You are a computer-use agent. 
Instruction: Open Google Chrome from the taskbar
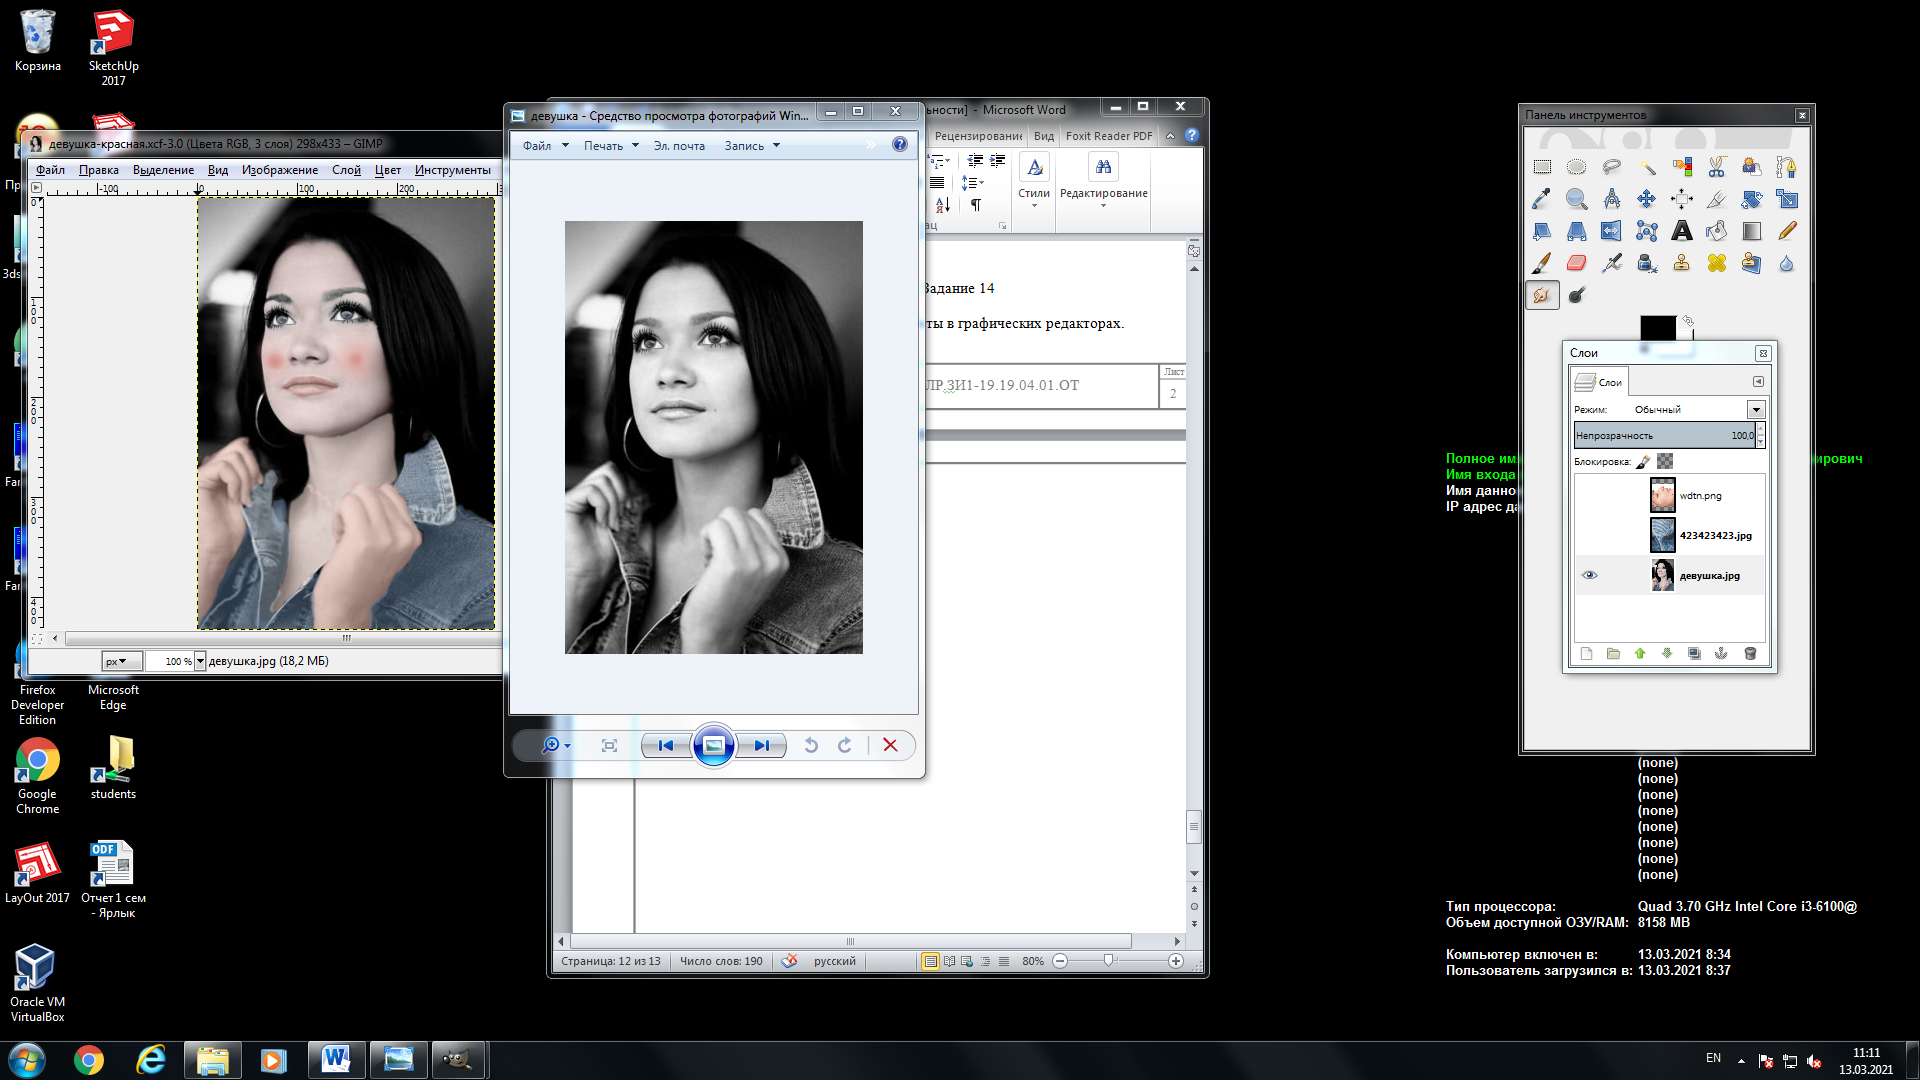pos(89,1060)
